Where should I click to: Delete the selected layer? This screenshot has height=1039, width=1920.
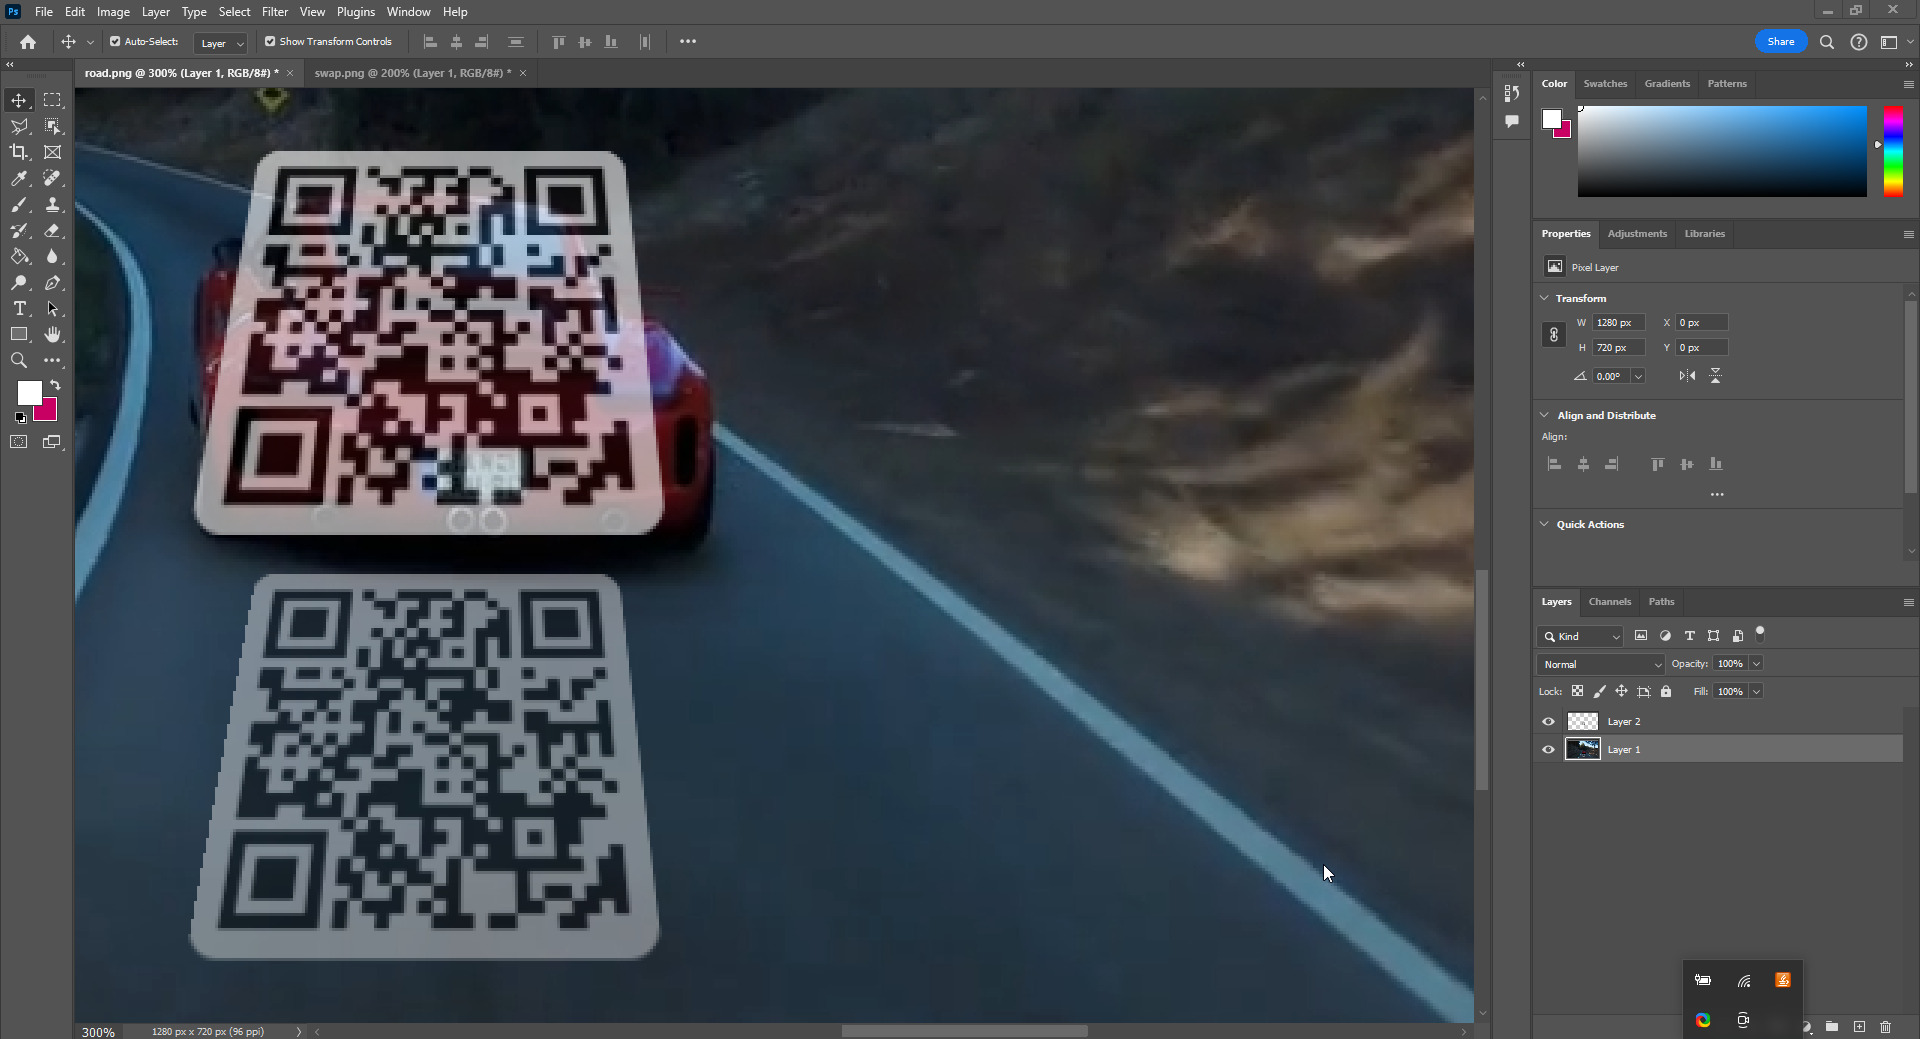(x=1885, y=1027)
